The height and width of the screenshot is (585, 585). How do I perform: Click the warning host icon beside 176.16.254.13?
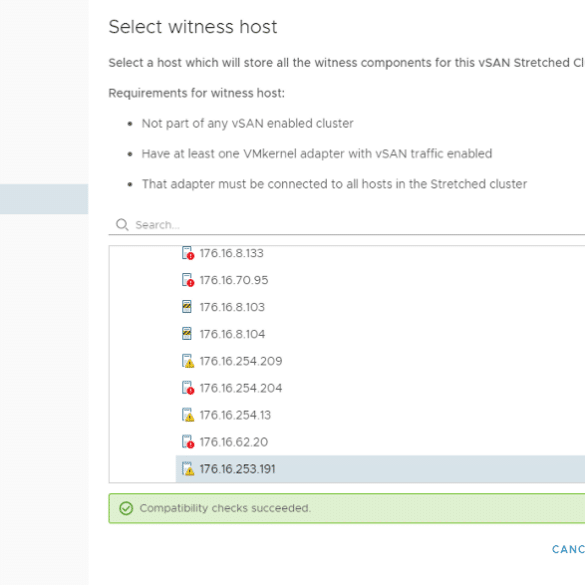[188, 414]
